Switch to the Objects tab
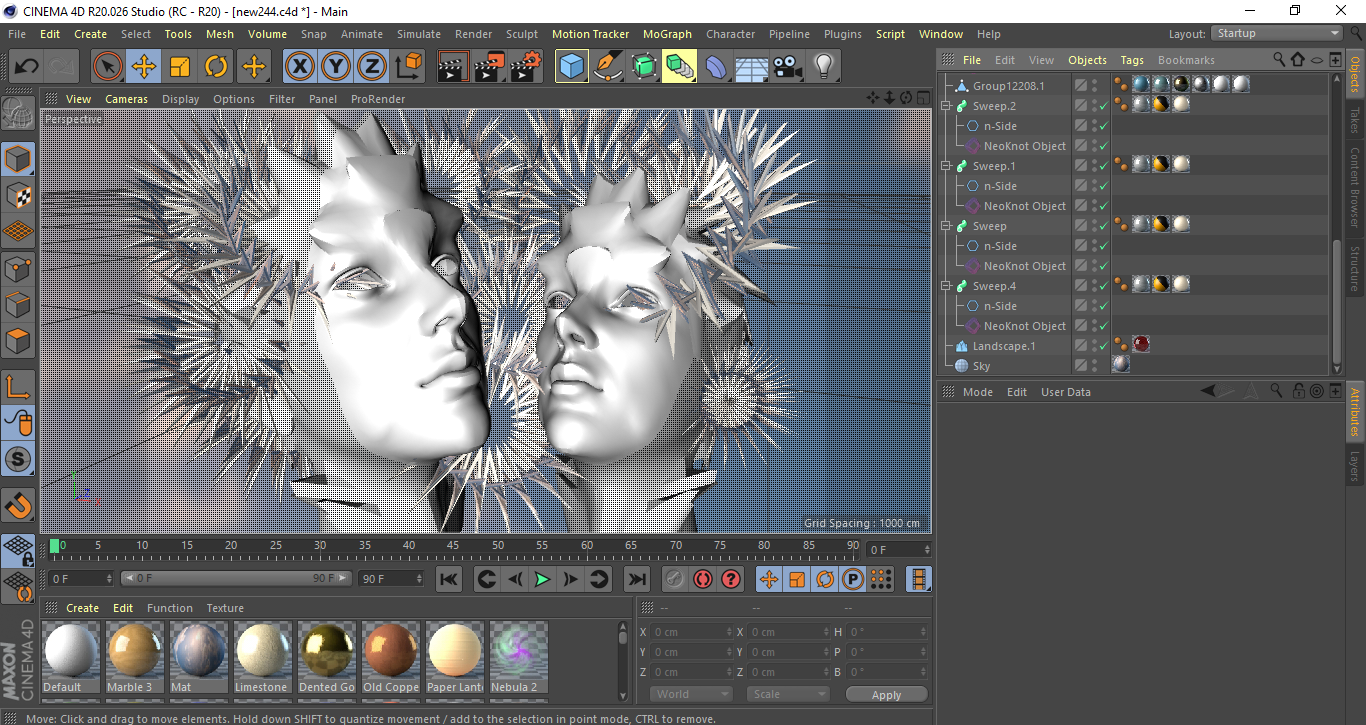 (1087, 60)
